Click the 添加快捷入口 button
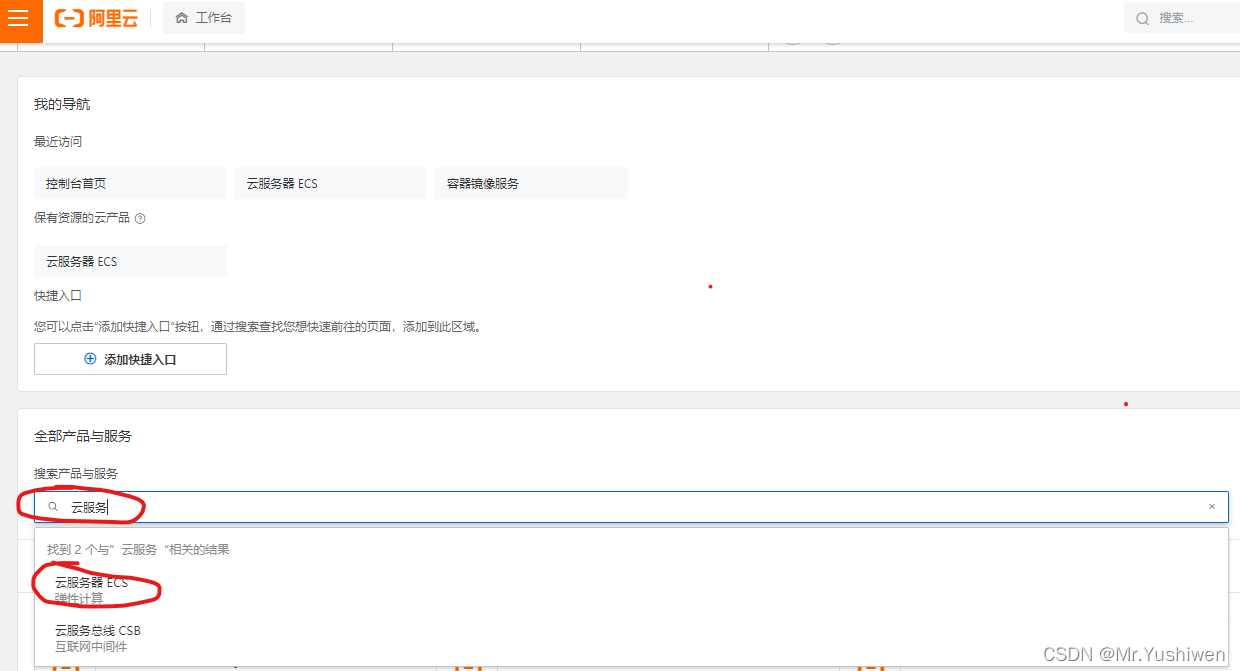This screenshot has height=671, width=1240. coord(130,359)
